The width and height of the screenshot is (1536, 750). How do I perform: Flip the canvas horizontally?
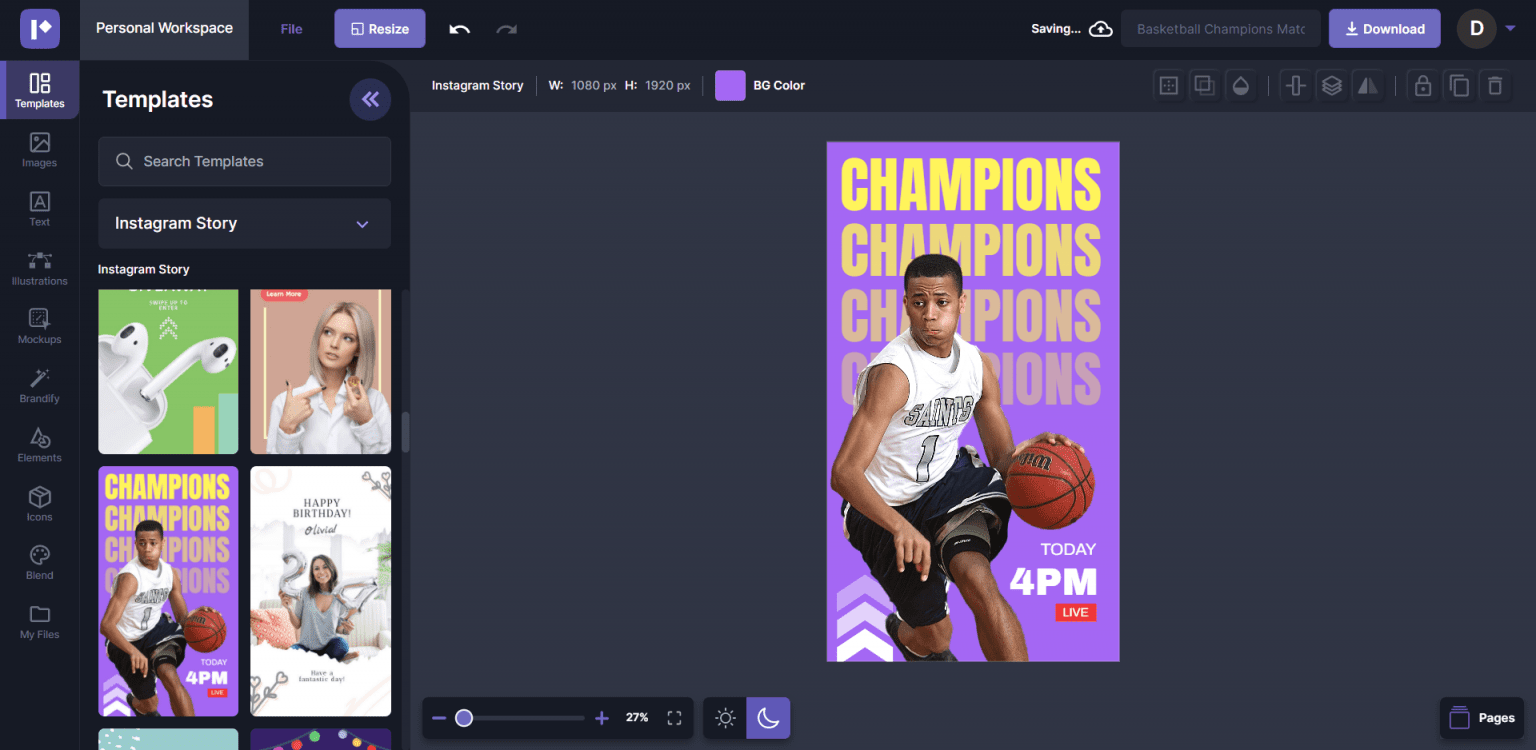pos(1368,85)
